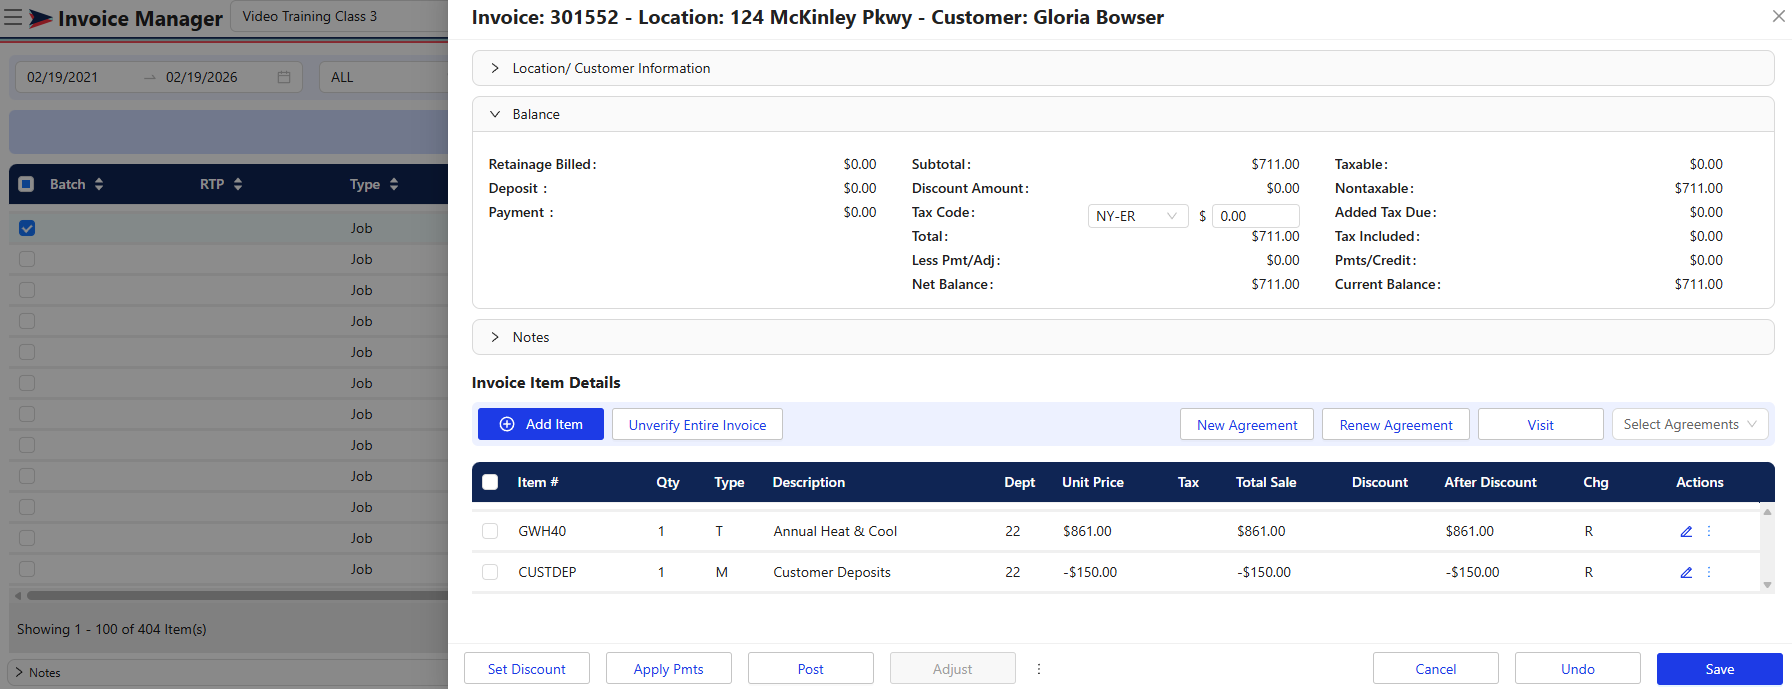The height and width of the screenshot is (689, 1792).
Task: Open the NY-ER tax code dropdown
Action: click(x=1137, y=216)
